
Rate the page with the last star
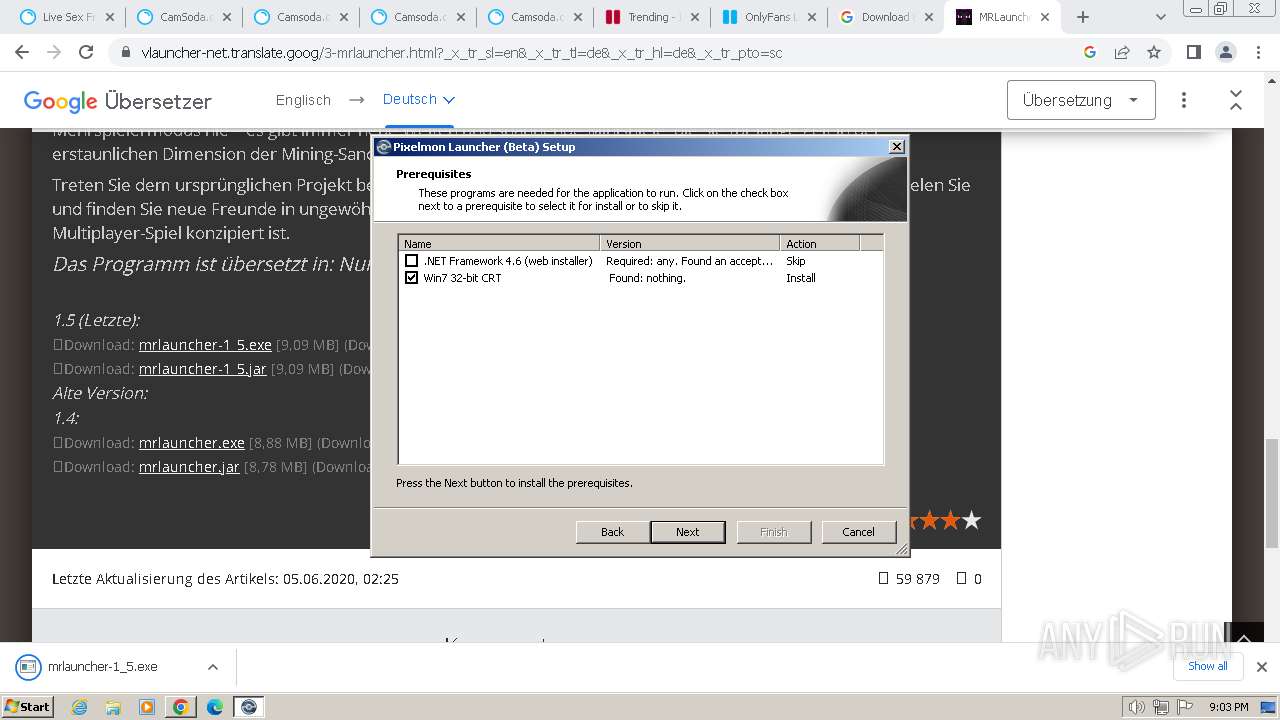point(971,520)
